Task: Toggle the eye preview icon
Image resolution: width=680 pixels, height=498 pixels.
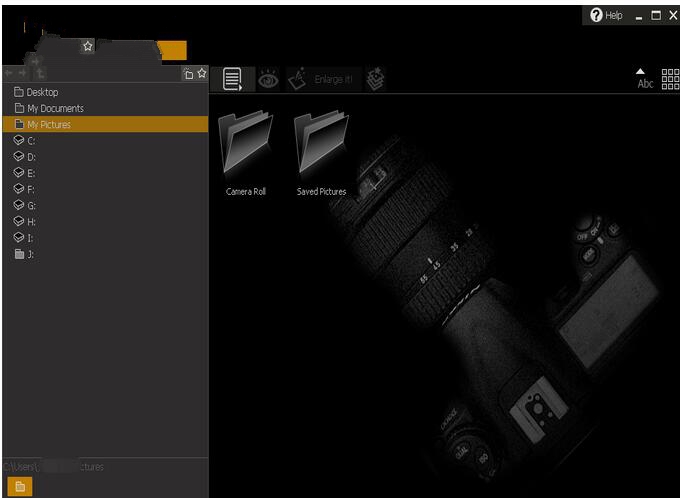Action: [x=268, y=79]
